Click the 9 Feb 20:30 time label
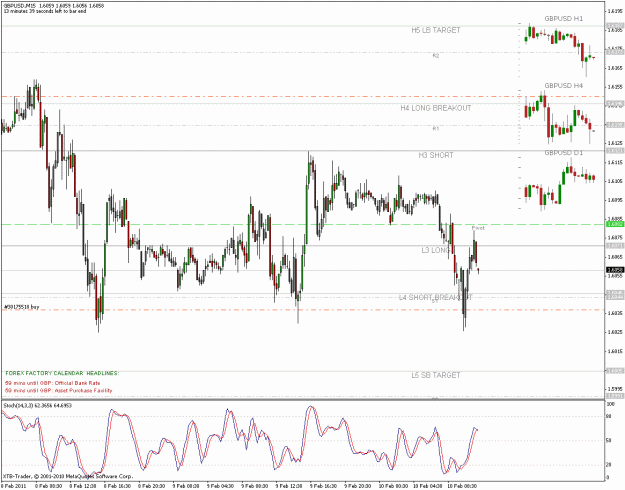 click(x=358, y=486)
